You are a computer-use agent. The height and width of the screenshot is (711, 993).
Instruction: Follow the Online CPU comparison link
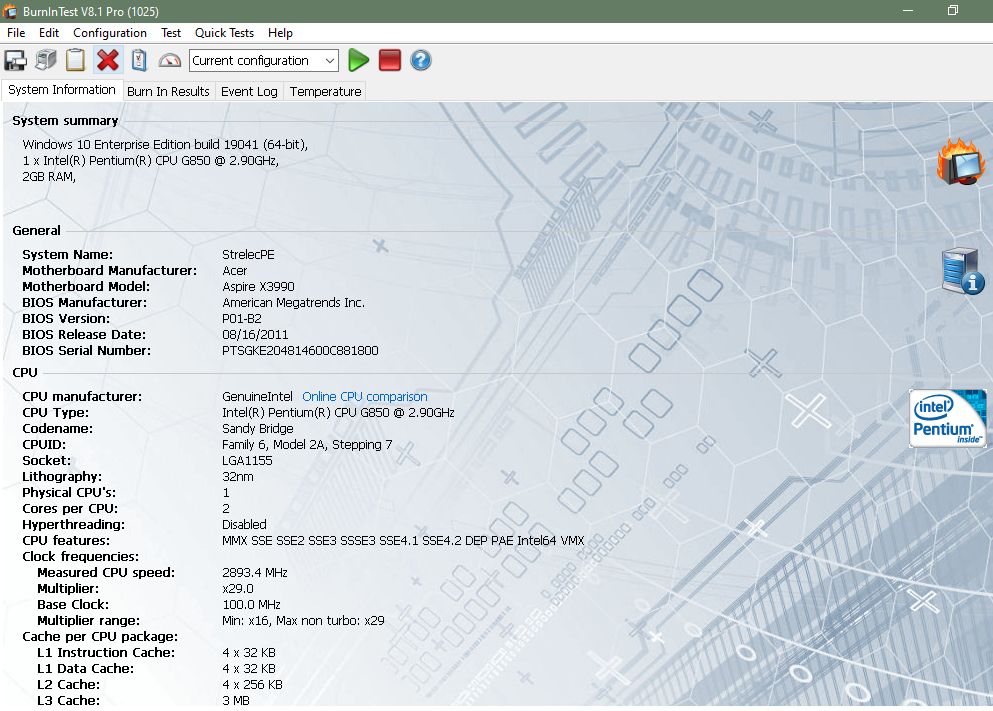[365, 397]
